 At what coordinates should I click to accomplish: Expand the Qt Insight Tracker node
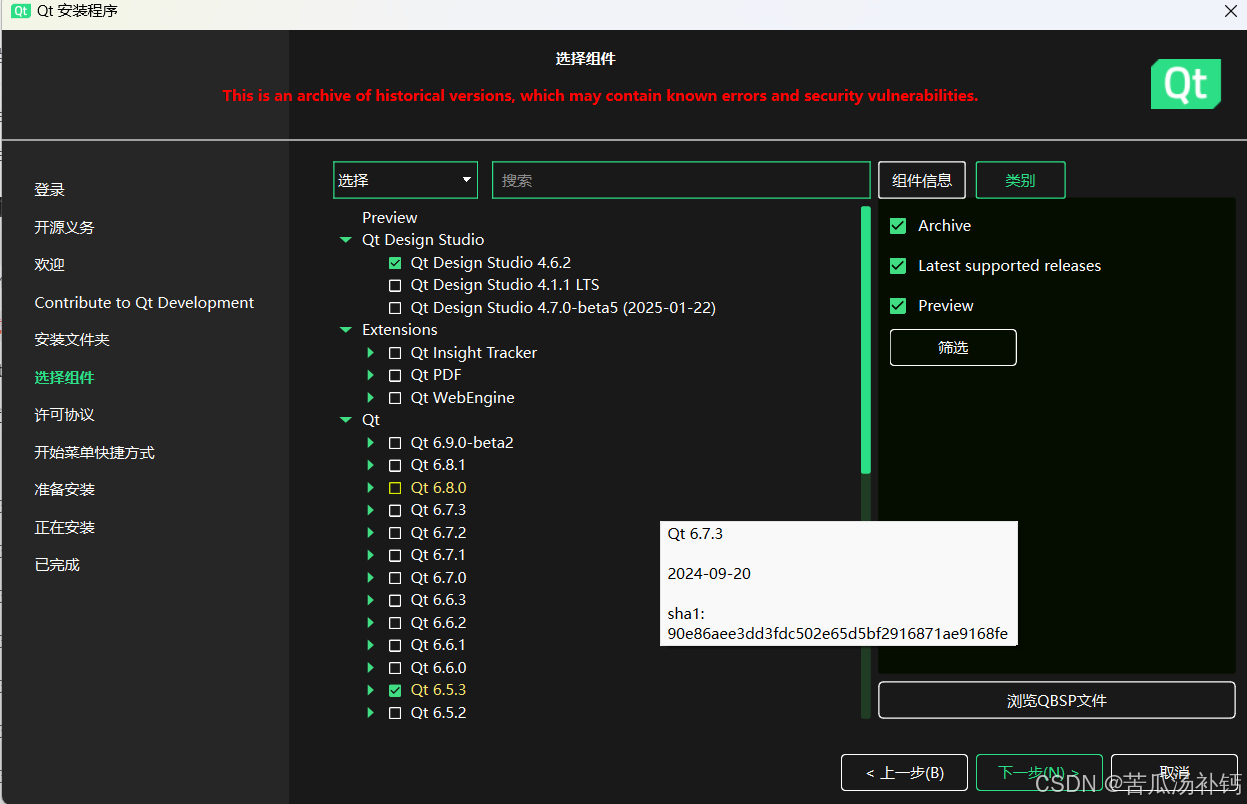[x=371, y=353]
